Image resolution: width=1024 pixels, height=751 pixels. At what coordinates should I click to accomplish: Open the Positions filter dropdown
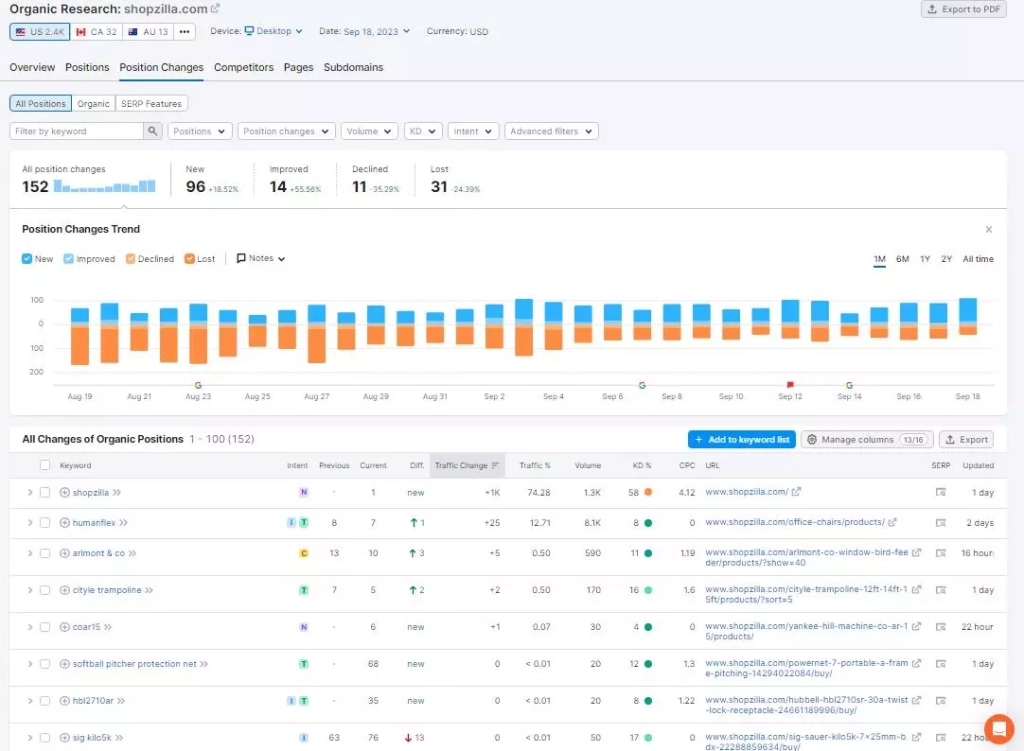click(x=199, y=131)
